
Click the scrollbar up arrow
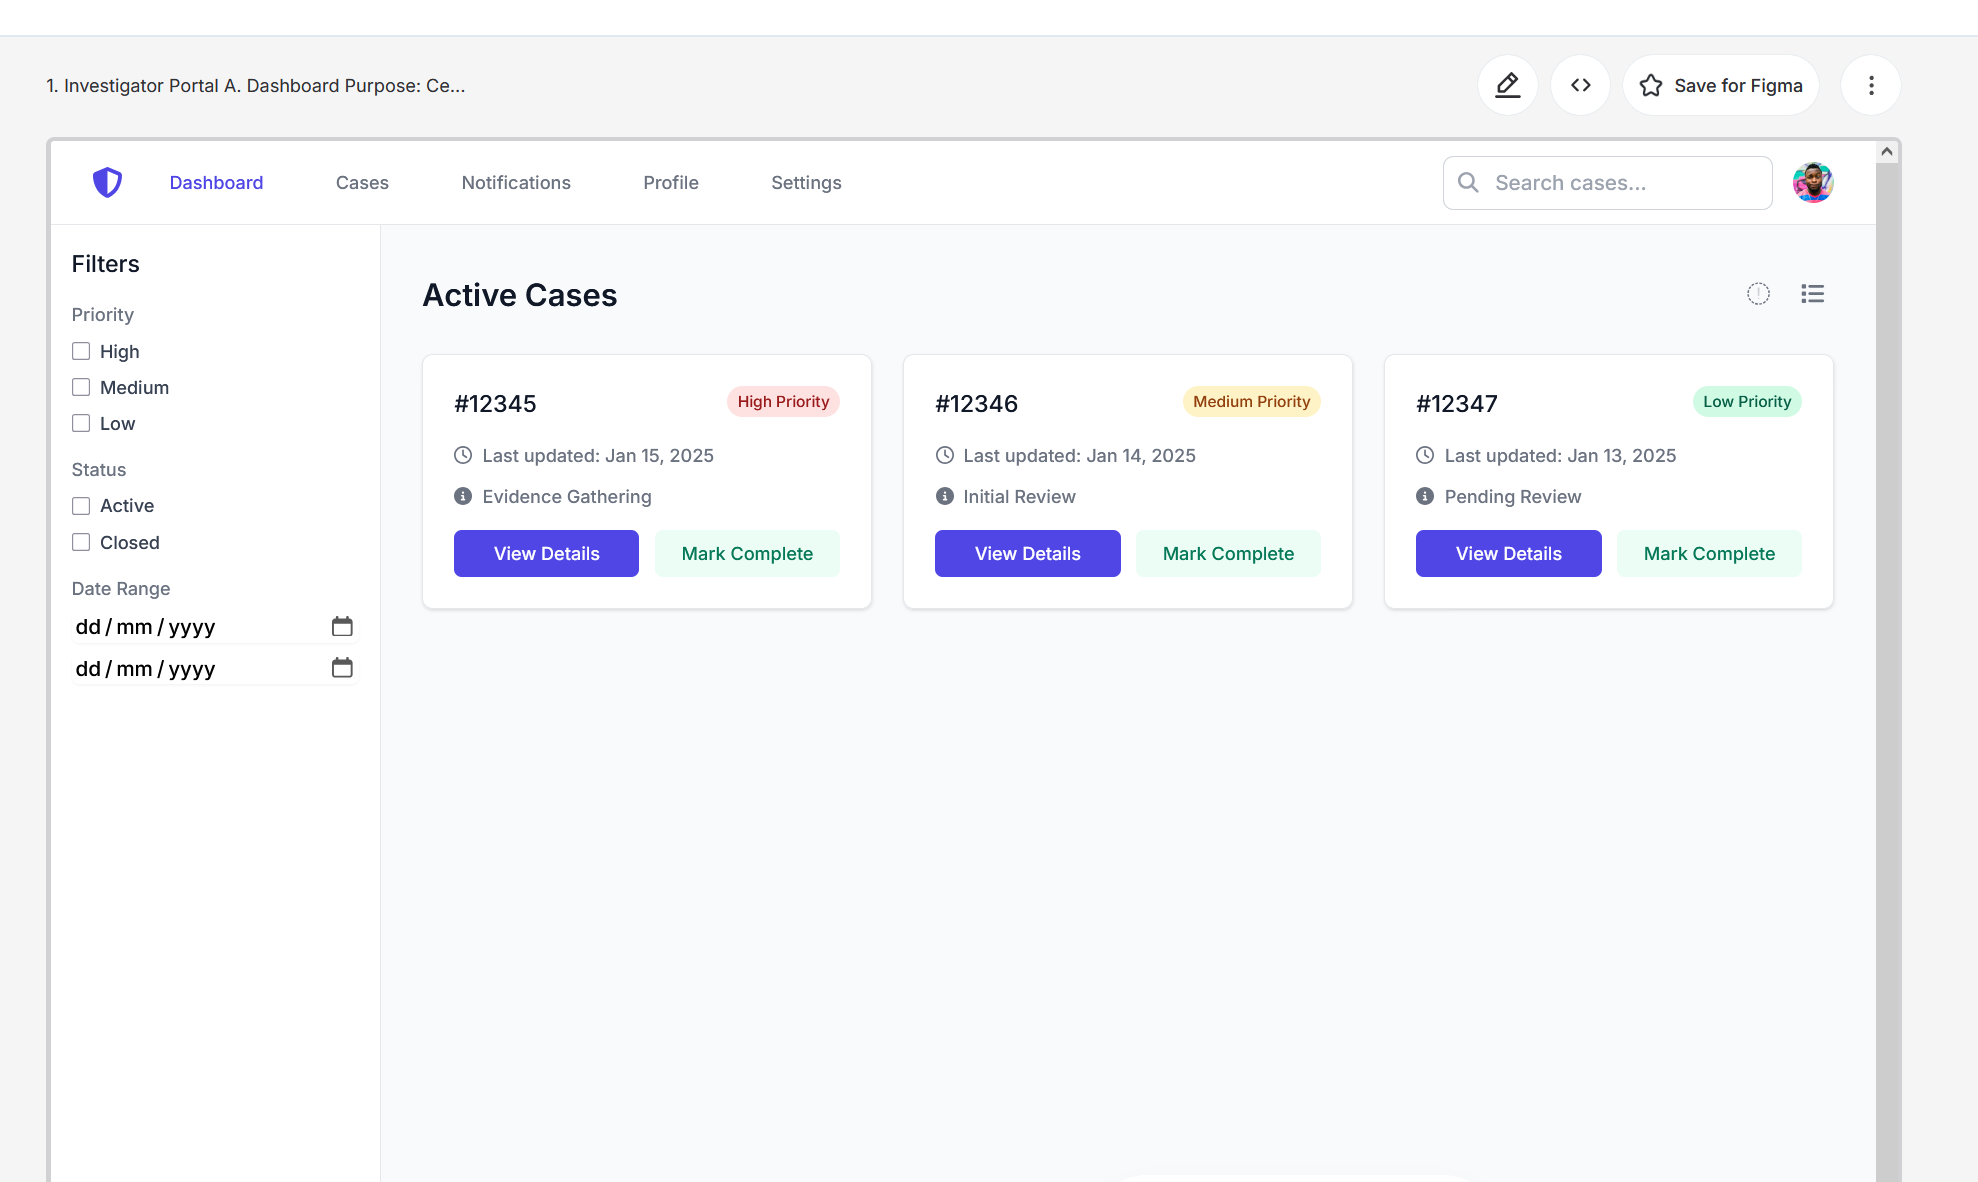tap(1886, 151)
